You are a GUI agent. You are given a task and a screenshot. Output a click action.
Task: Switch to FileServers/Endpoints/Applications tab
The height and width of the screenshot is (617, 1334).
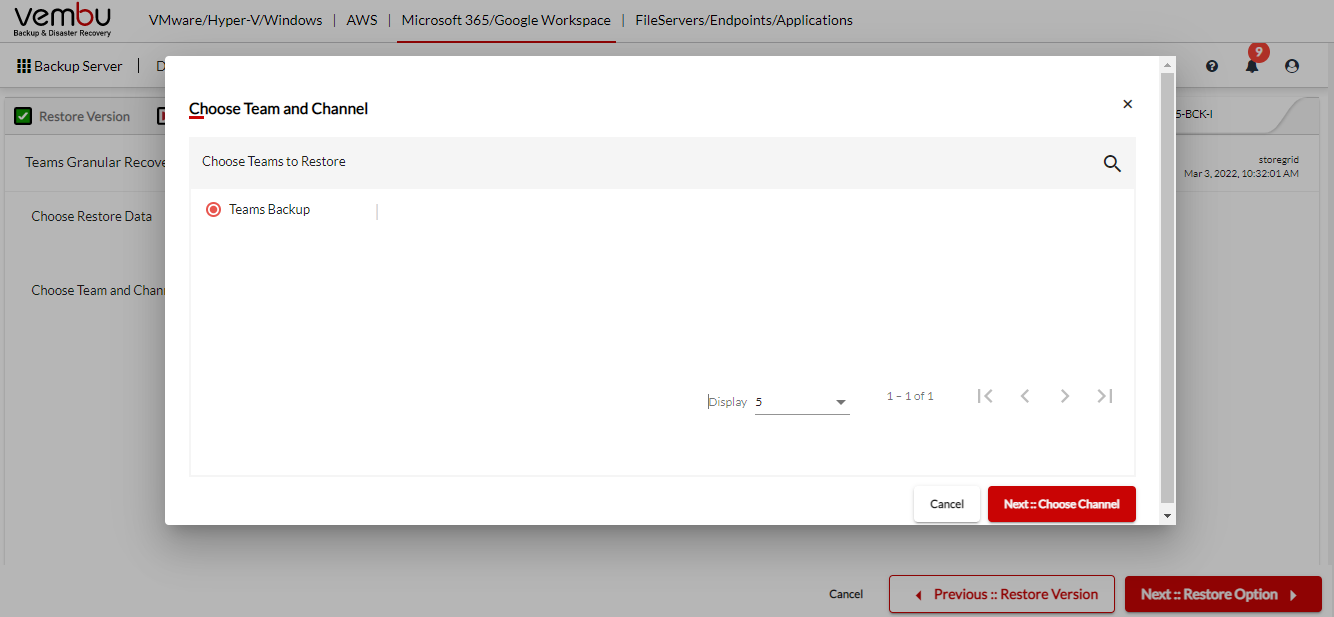point(744,20)
